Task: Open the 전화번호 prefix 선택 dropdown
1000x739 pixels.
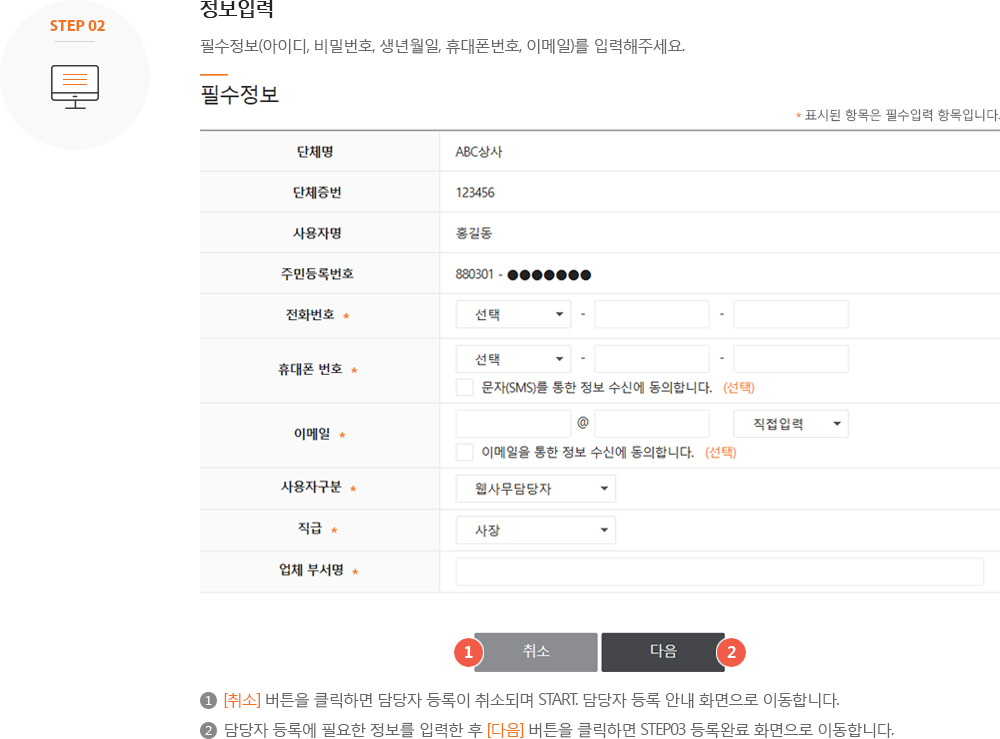Action: pyautogui.click(x=512, y=313)
